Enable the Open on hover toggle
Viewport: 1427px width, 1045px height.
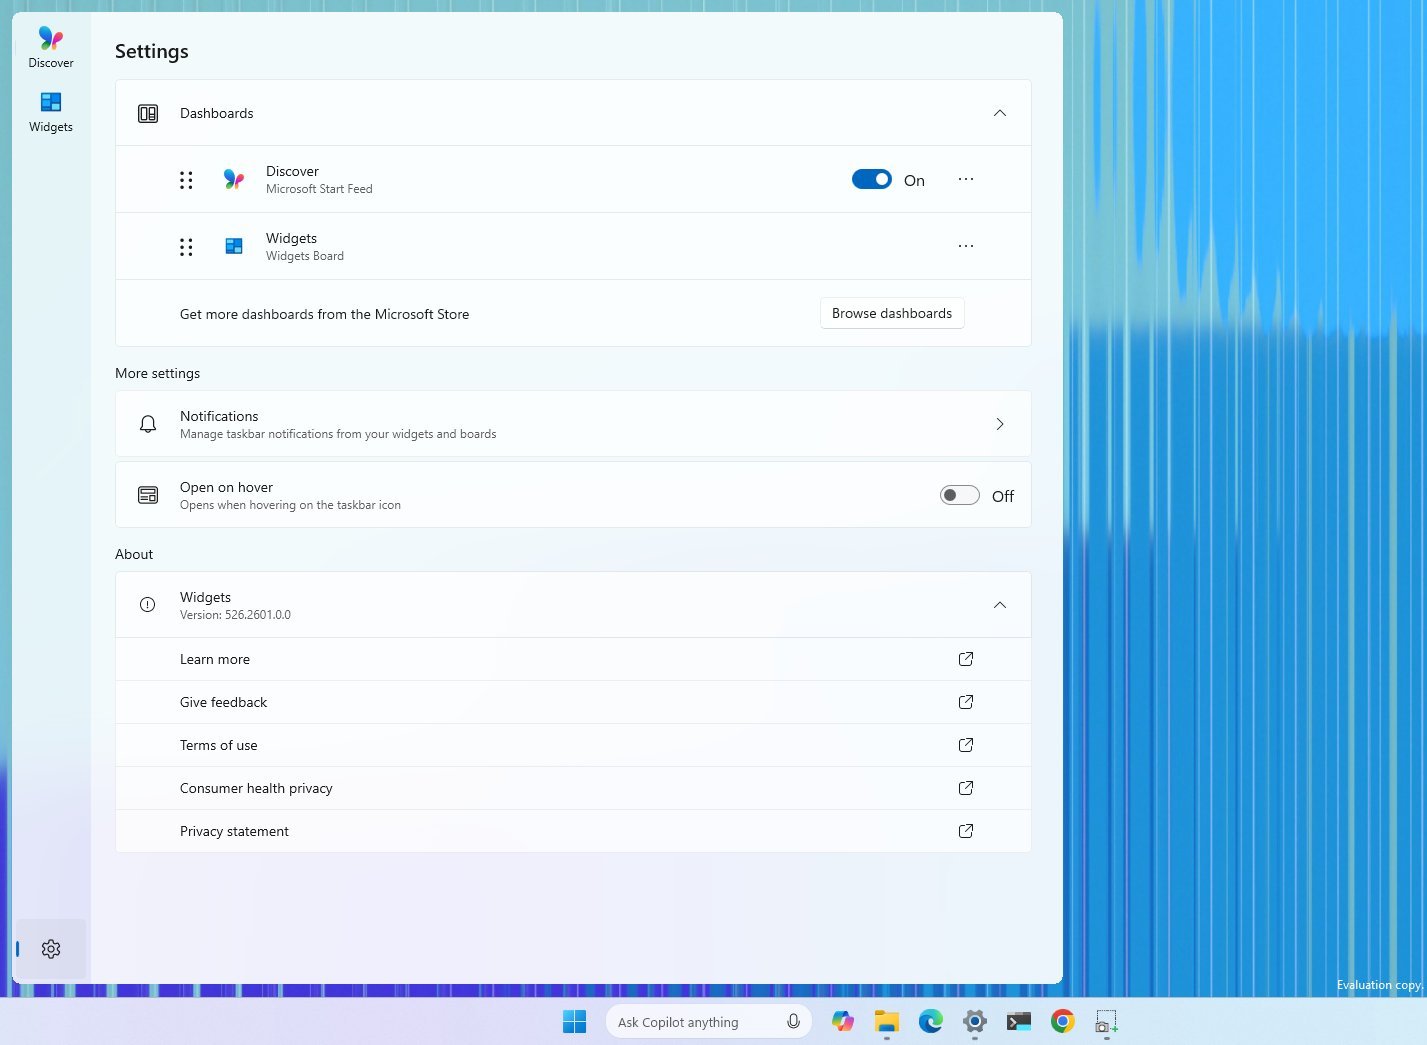pos(958,495)
